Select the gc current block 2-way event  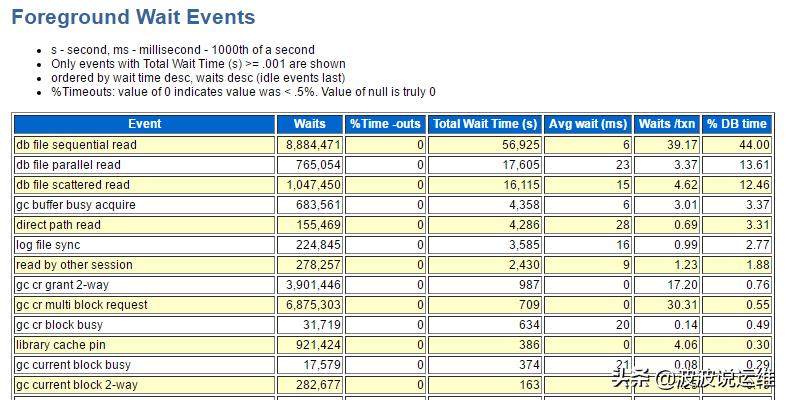77,385
